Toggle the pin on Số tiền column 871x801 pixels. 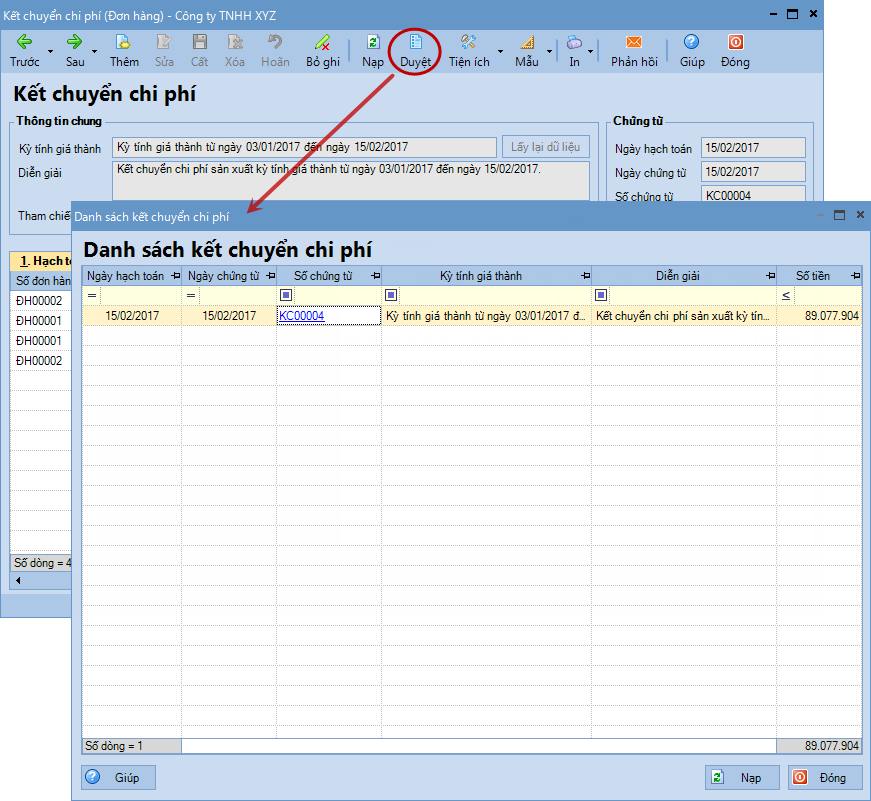[854, 276]
